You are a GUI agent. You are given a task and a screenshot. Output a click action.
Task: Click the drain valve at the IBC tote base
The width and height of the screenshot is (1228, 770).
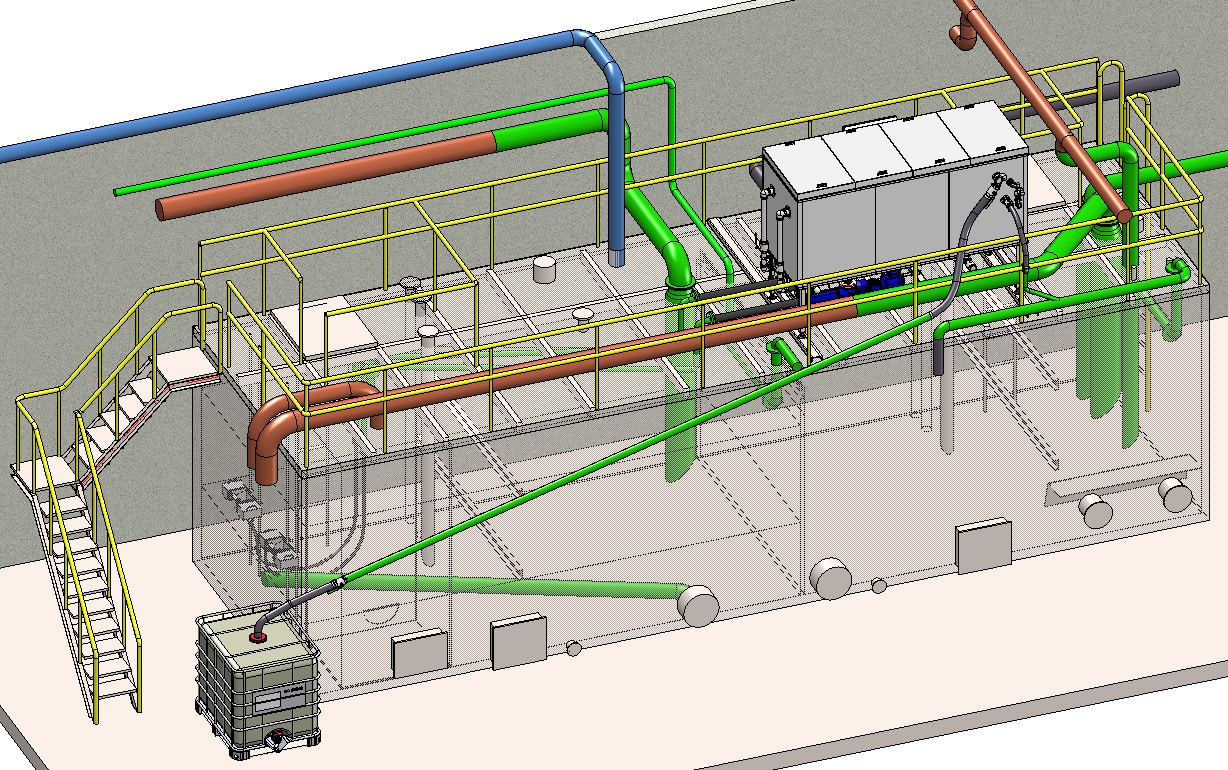coord(276,741)
